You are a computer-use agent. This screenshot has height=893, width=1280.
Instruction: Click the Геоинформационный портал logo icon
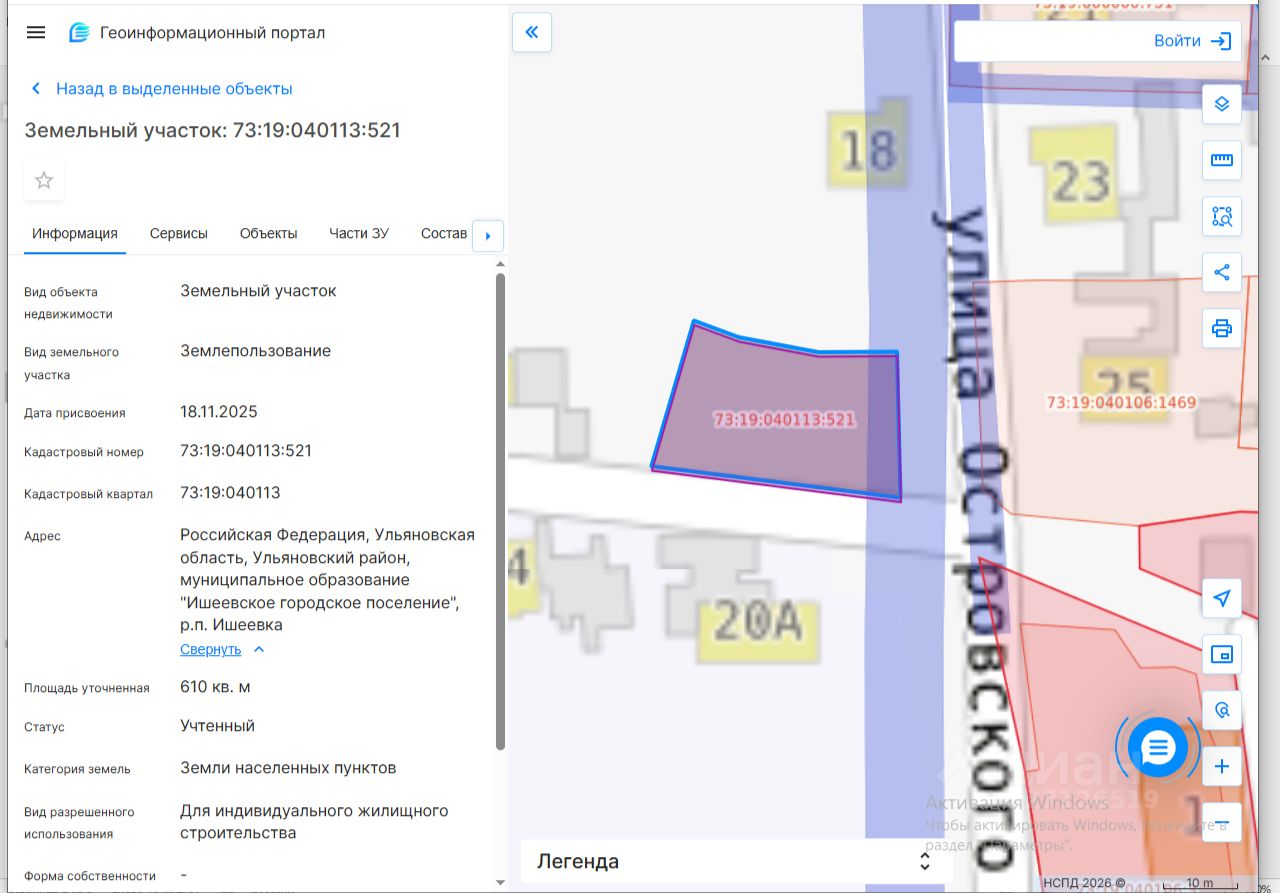point(79,32)
